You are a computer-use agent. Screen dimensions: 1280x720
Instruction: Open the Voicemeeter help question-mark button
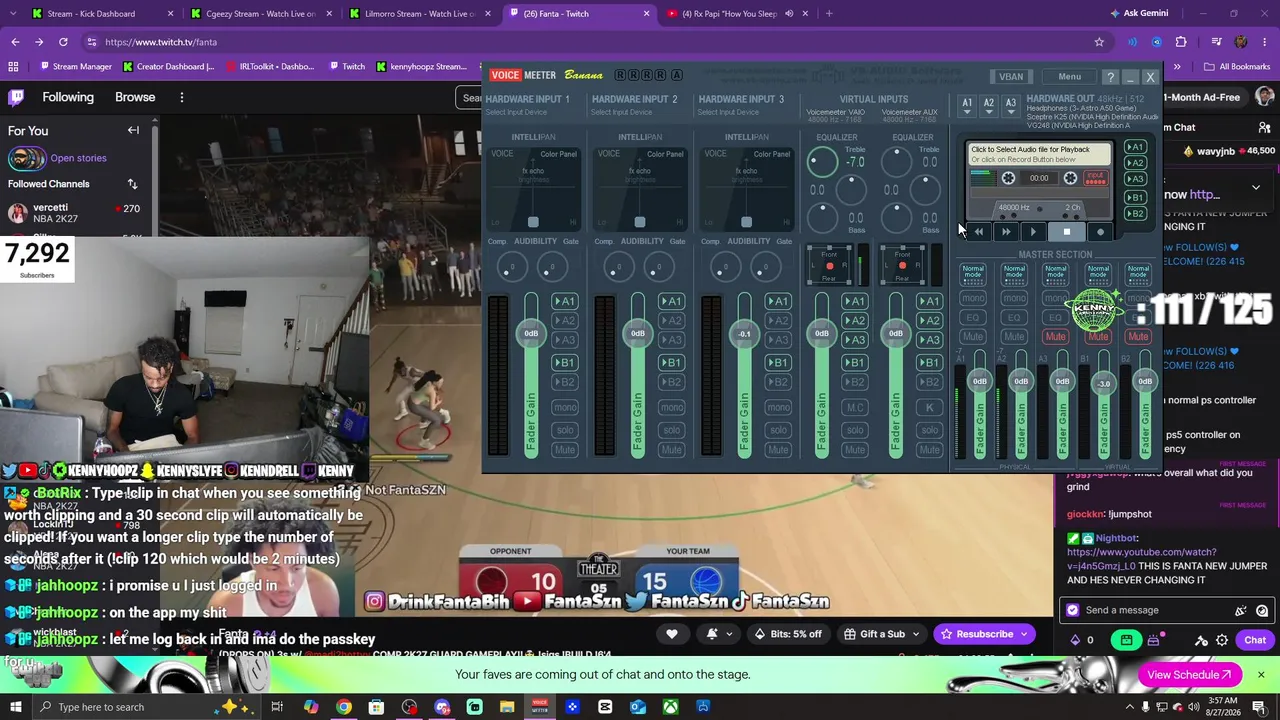(x=1110, y=77)
